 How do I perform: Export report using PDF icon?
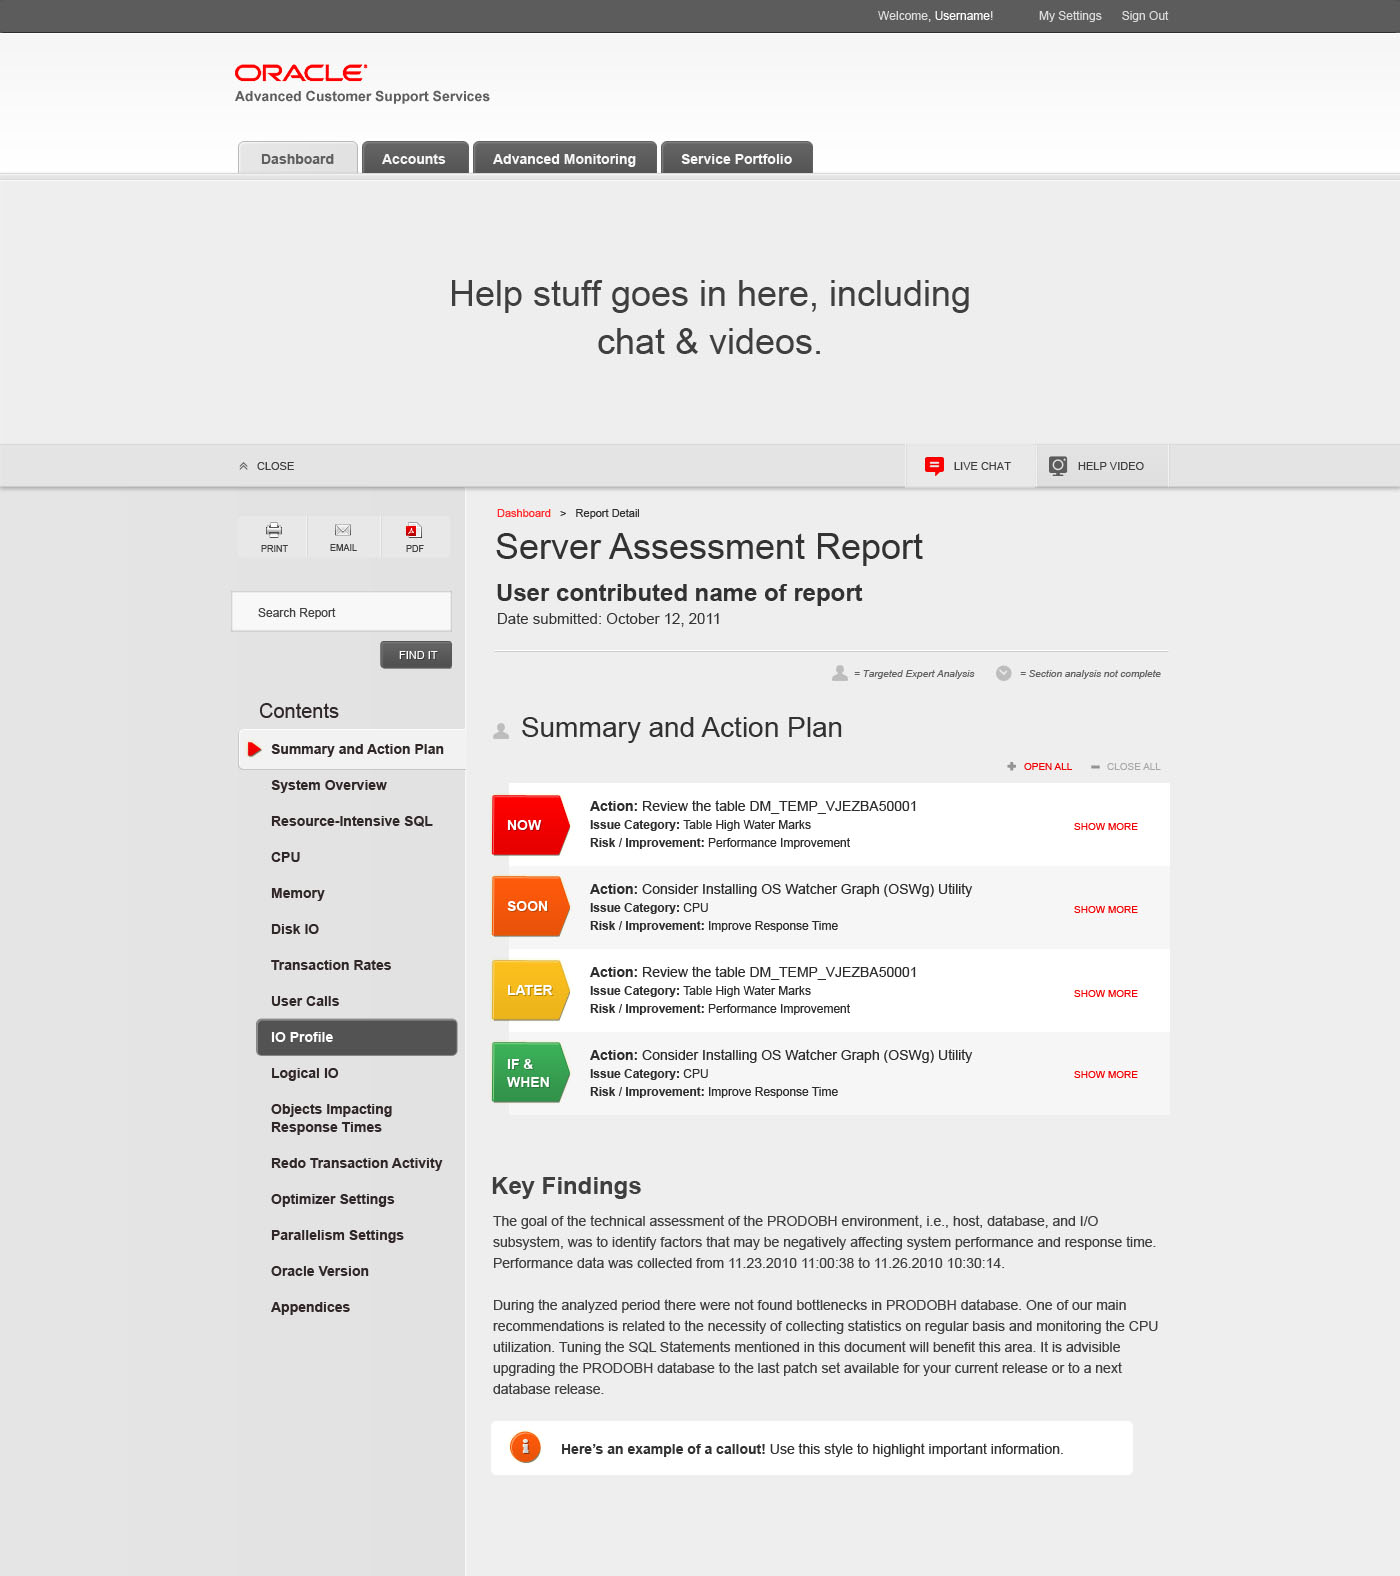[414, 531]
